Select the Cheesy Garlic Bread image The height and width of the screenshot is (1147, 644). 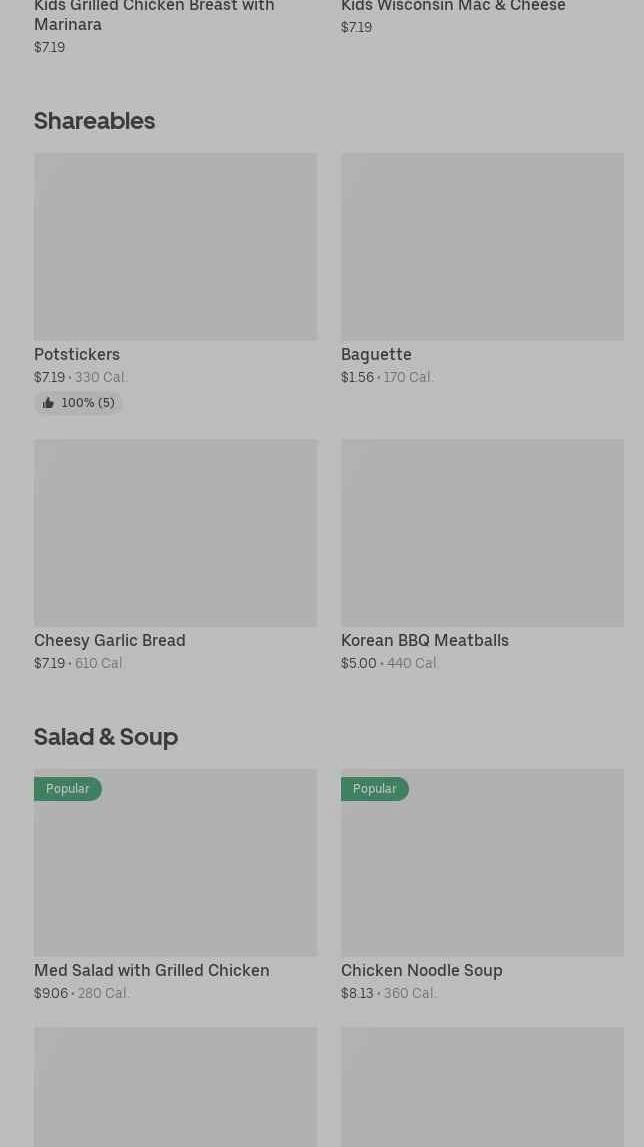point(176,533)
